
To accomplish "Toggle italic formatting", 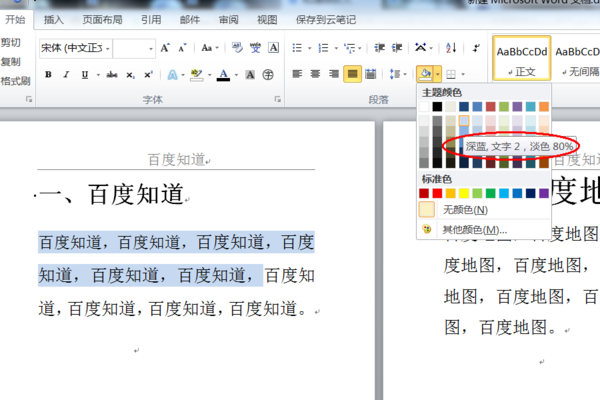I will 65,74.
